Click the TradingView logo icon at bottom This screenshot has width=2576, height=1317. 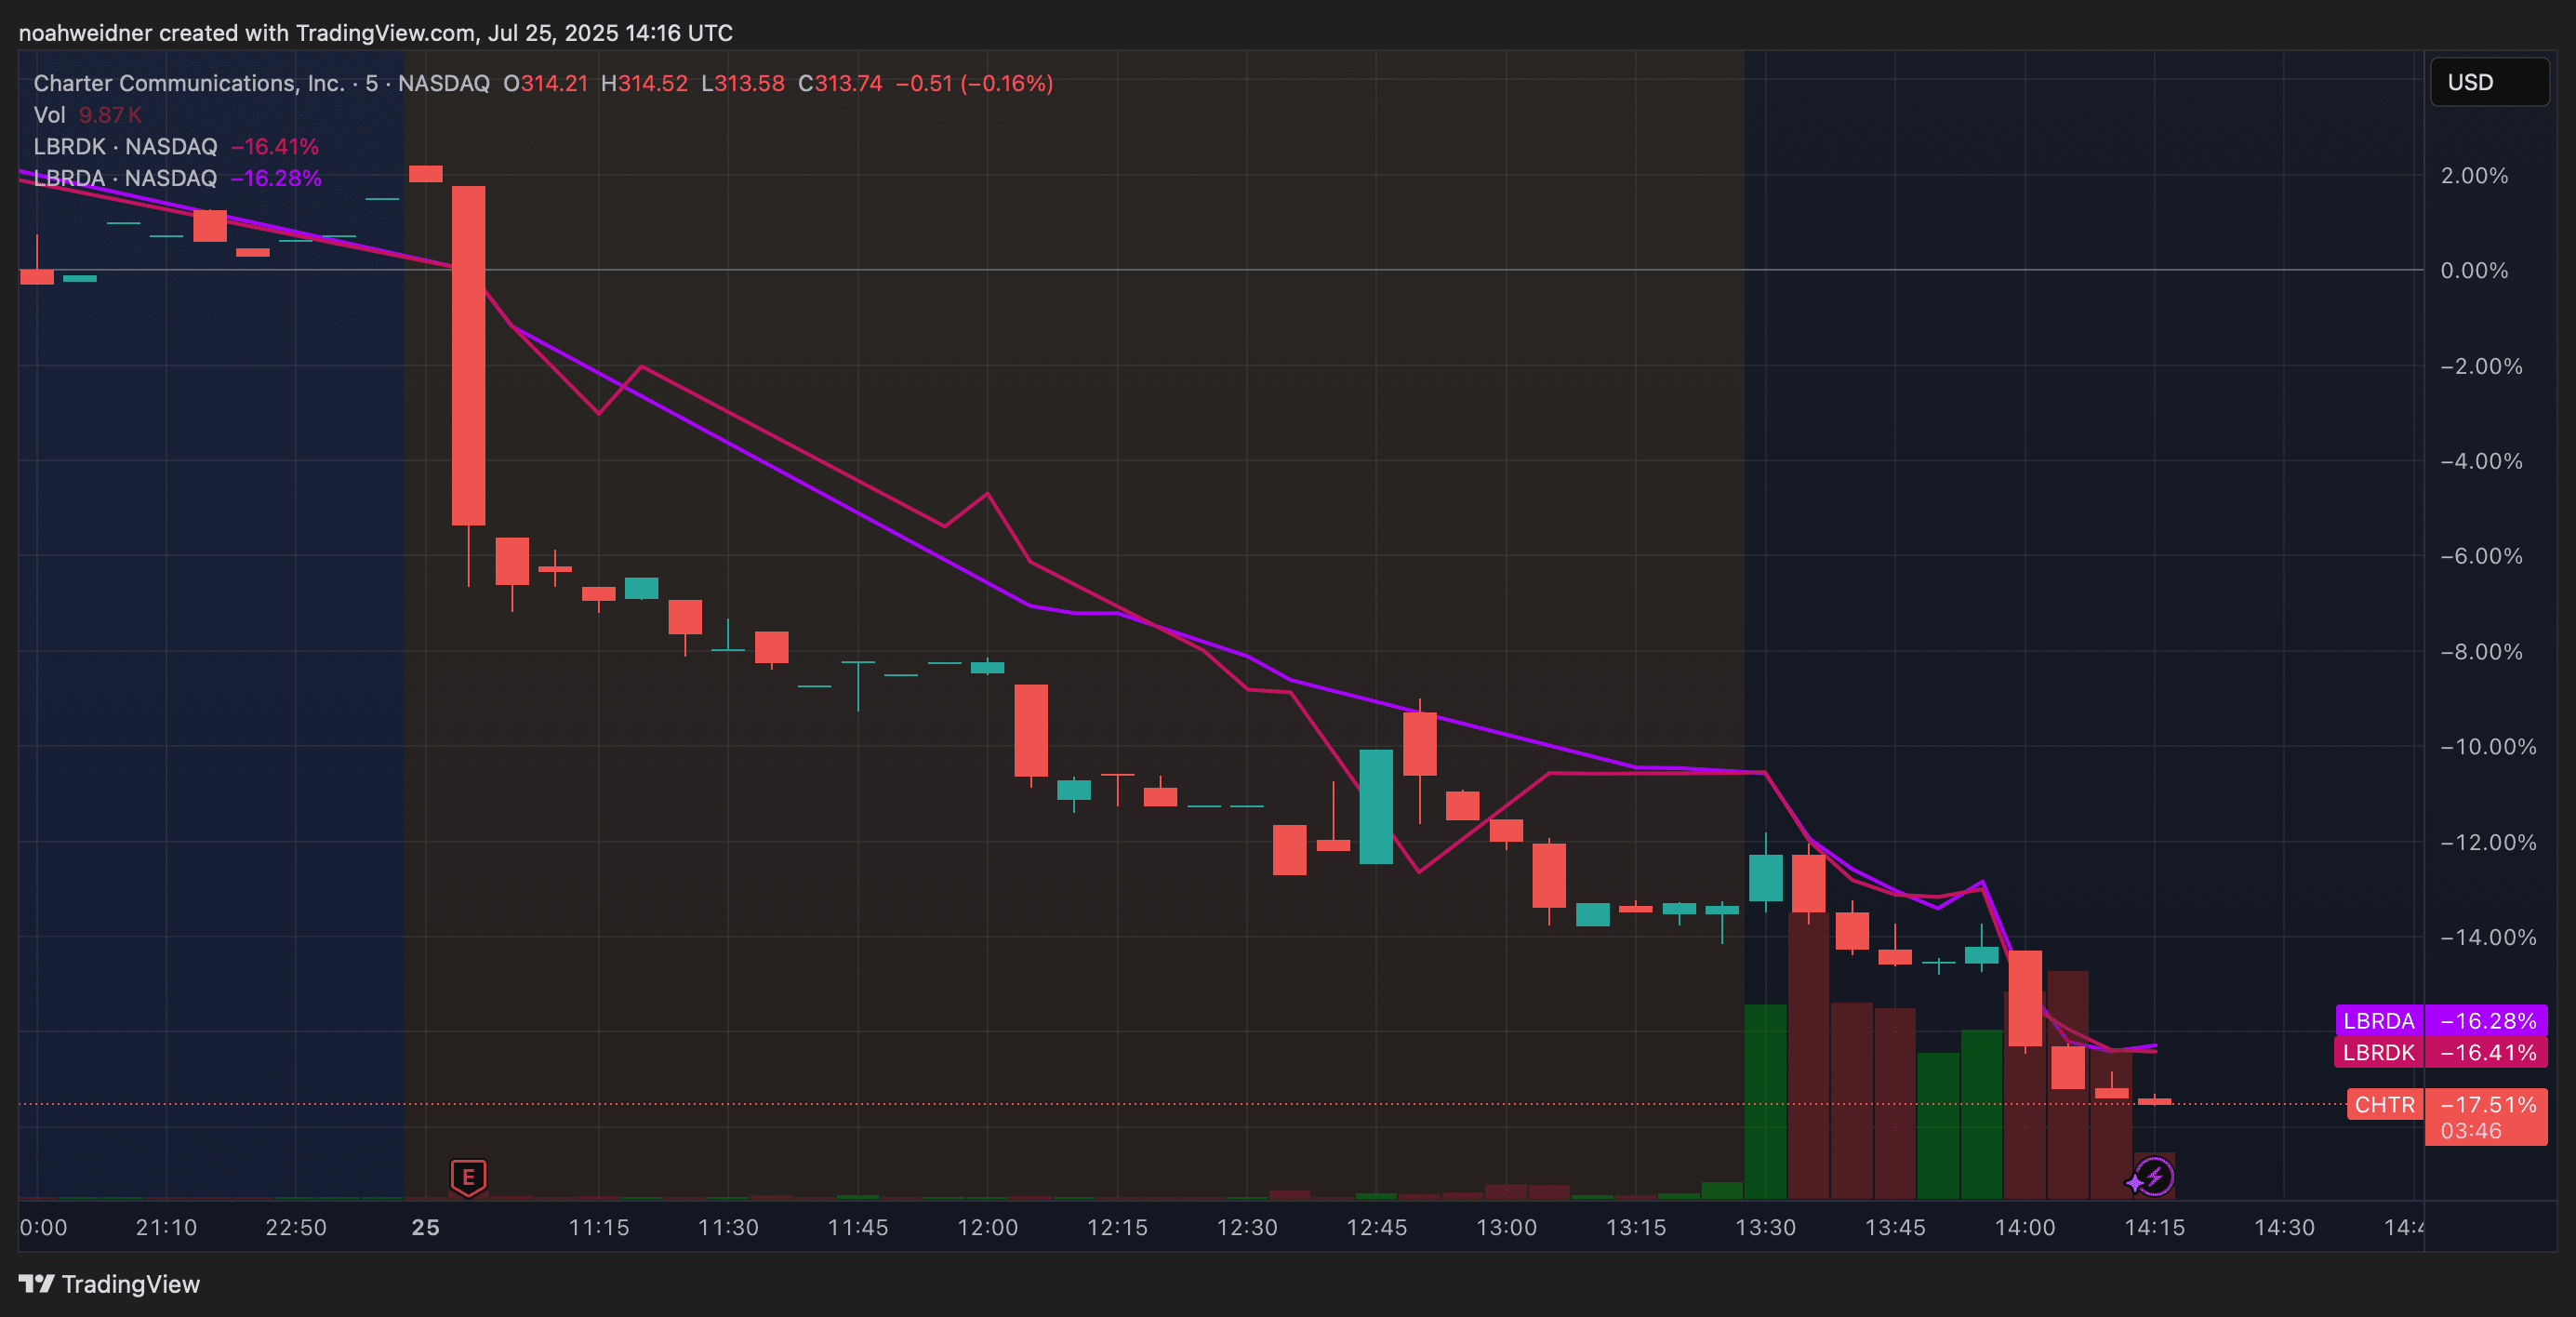tap(36, 1284)
